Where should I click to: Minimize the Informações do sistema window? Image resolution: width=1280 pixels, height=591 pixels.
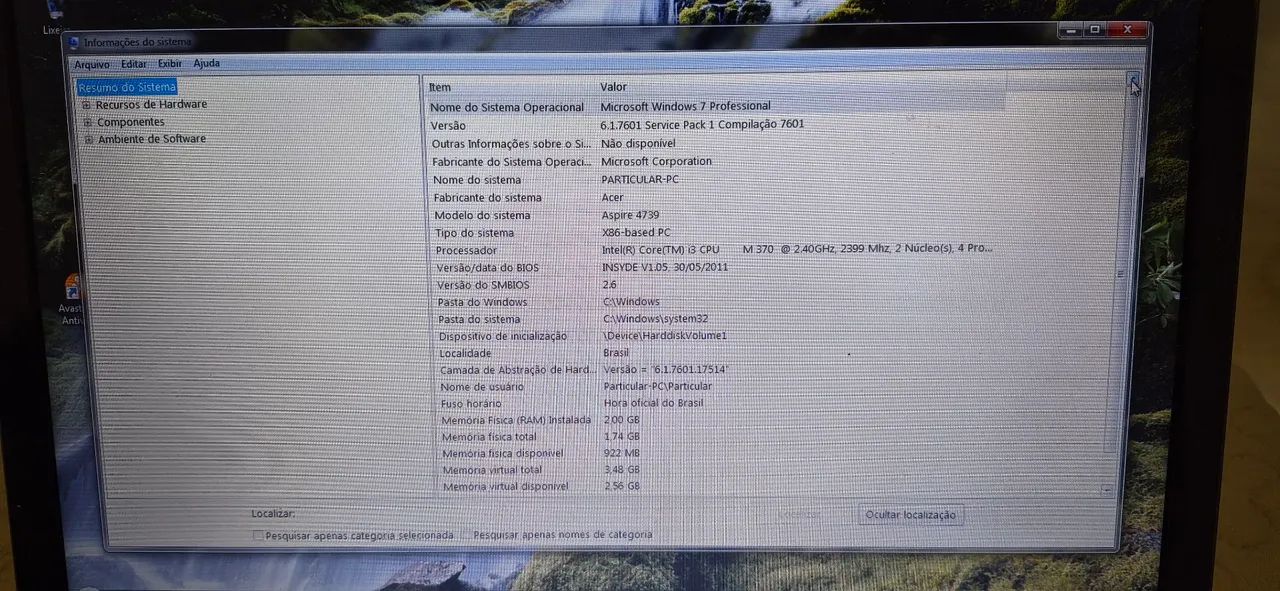click(x=1071, y=30)
